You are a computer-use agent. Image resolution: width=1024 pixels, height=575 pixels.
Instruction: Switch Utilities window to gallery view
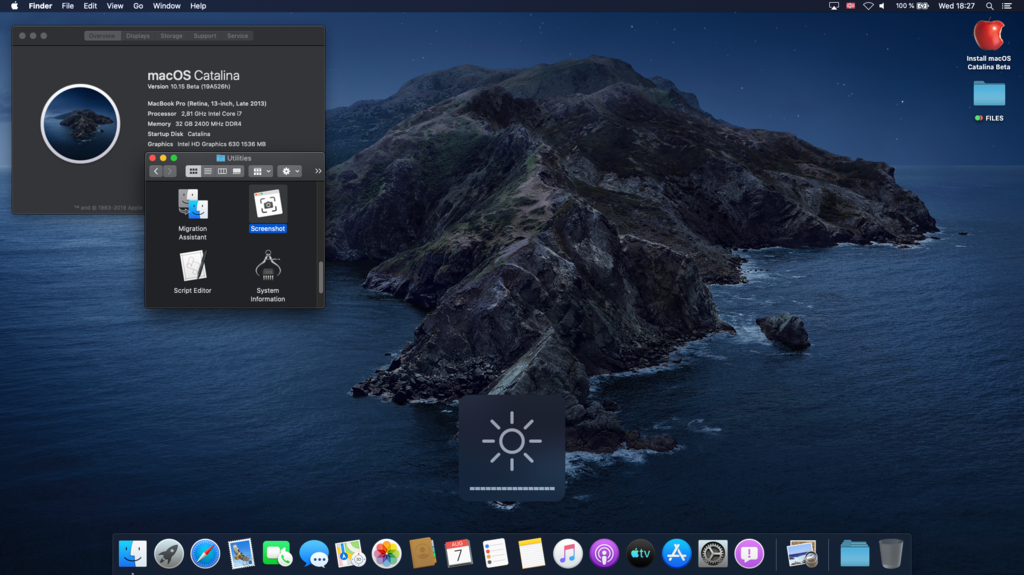click(237, 171)
